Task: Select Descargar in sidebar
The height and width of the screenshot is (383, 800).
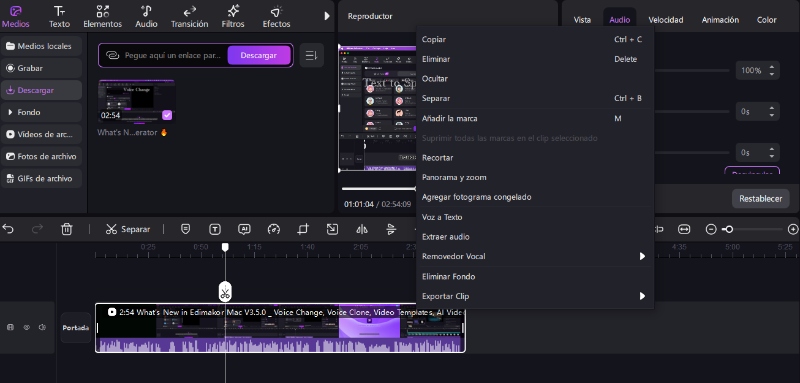Action: pos(41,90)
